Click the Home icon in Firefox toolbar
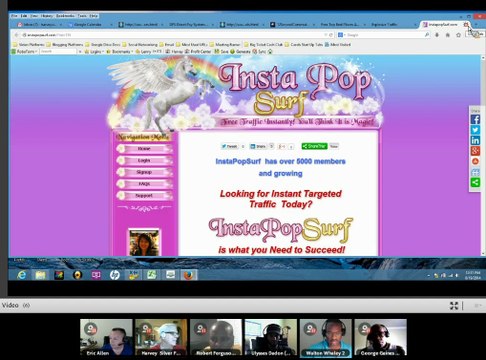The height and width of the screenshot is (360, 486). [x=447, y=35]
